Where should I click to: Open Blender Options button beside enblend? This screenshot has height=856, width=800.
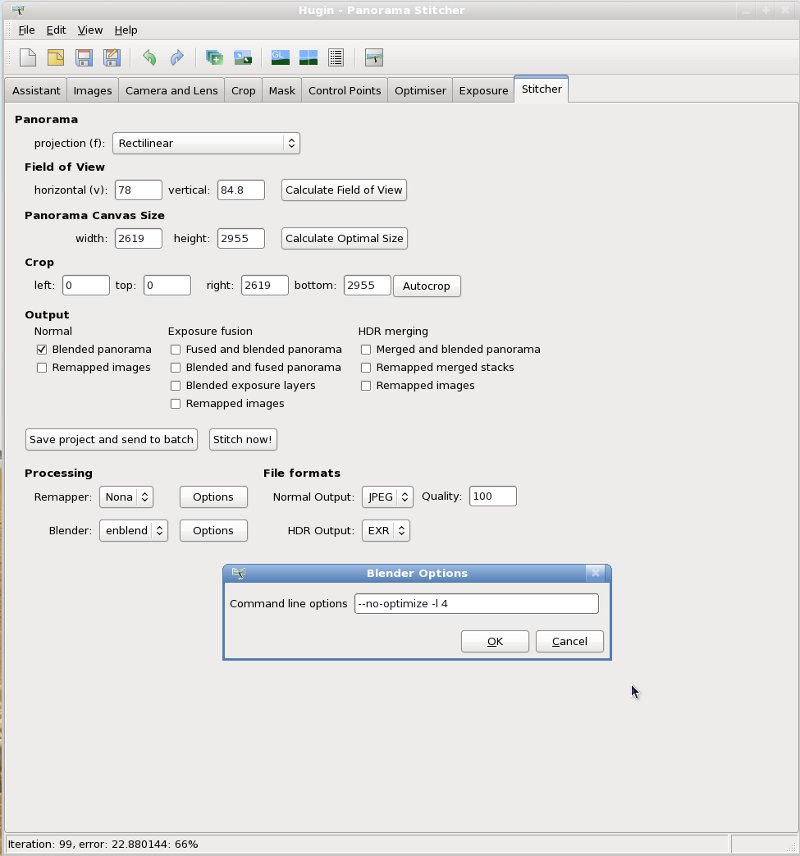[x=214, y=531]
